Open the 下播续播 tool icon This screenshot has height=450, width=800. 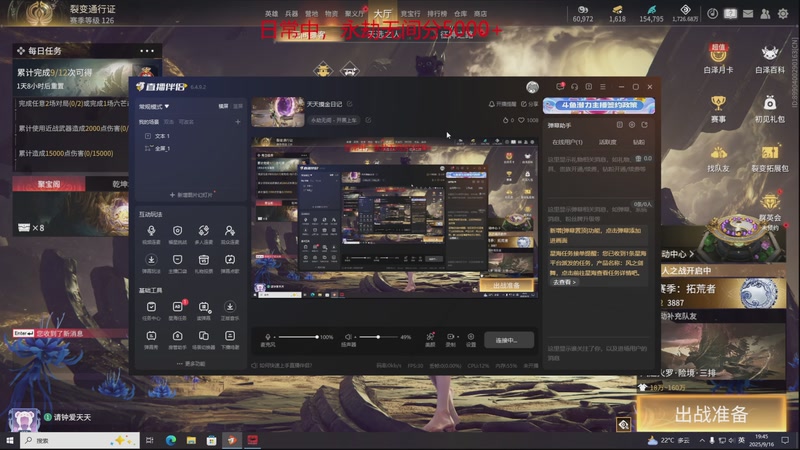[x=230, y=336]
